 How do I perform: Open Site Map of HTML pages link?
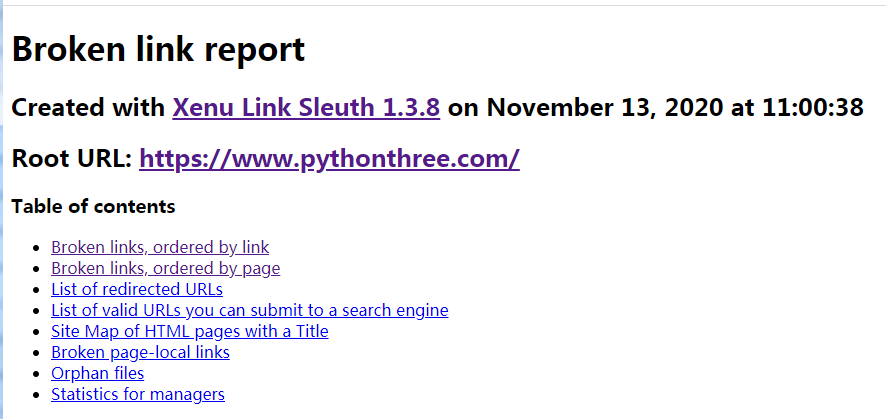[189, 331]
